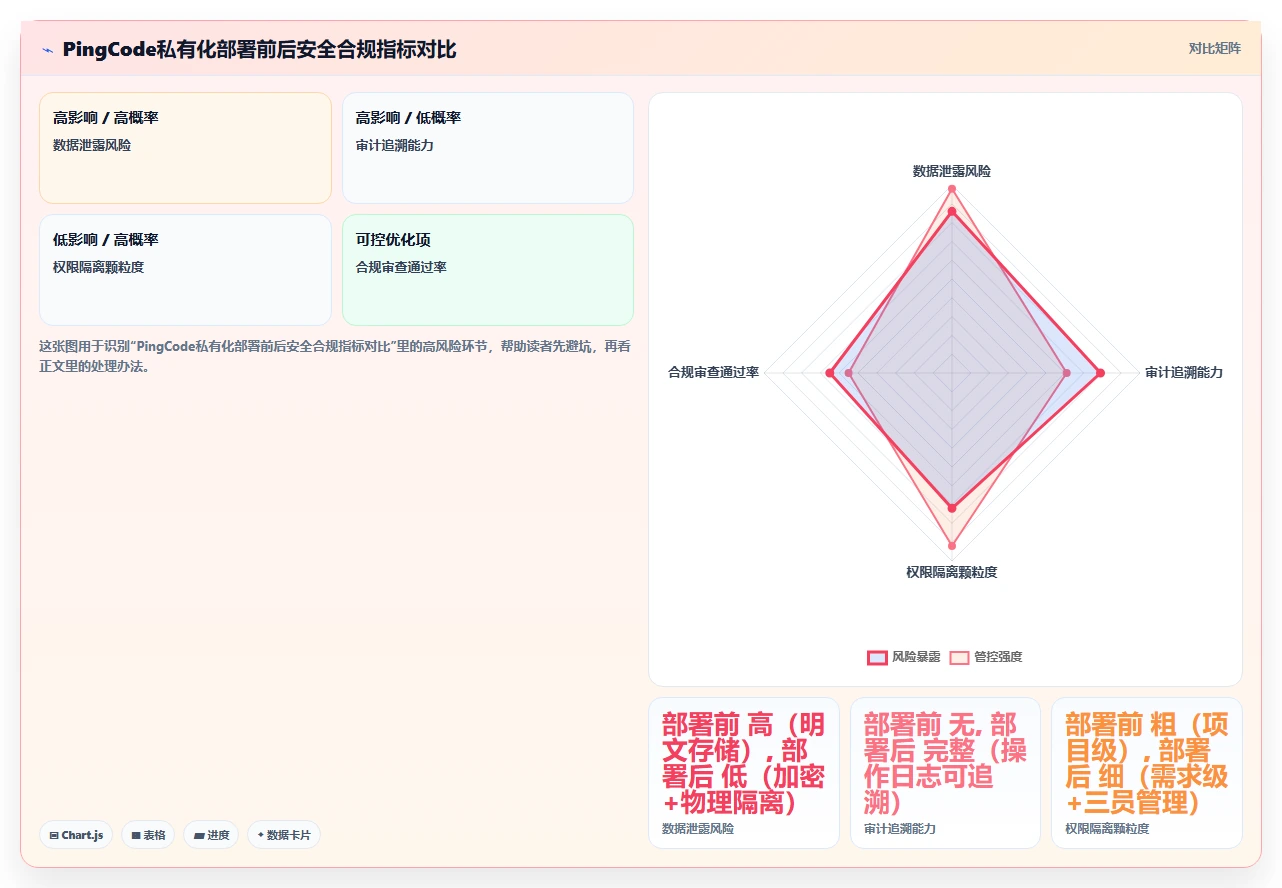The width and height of the screenshot is (1282, 888).
Task: Open the 审计追溯能力 data card at bottom
Action: pos(945,773)
